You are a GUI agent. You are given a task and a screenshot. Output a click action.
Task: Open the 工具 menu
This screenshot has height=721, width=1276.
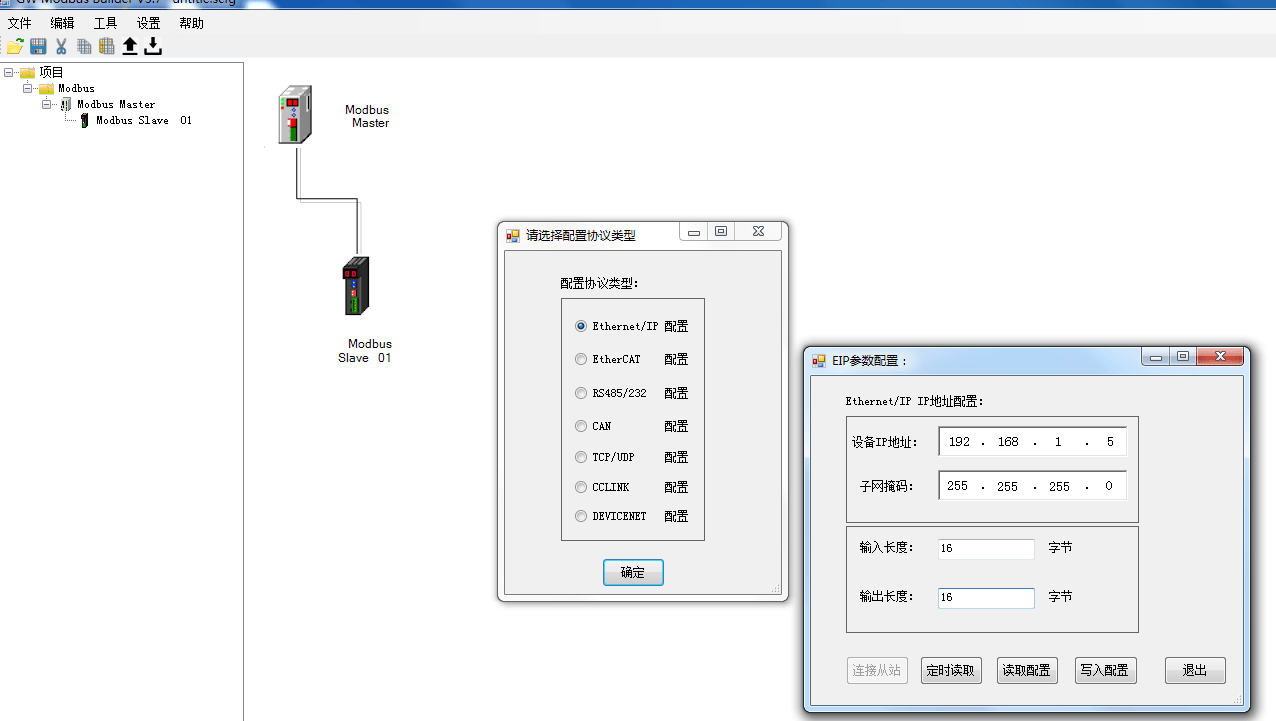coord(105,23)
